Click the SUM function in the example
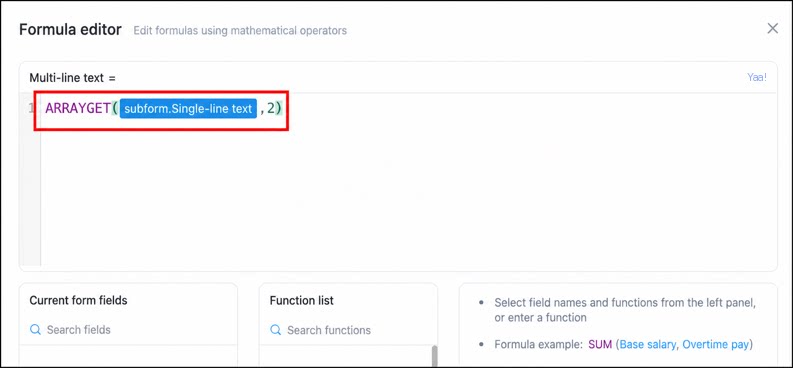Viewport: 793px width, 368px height. (x=600, y=345)
